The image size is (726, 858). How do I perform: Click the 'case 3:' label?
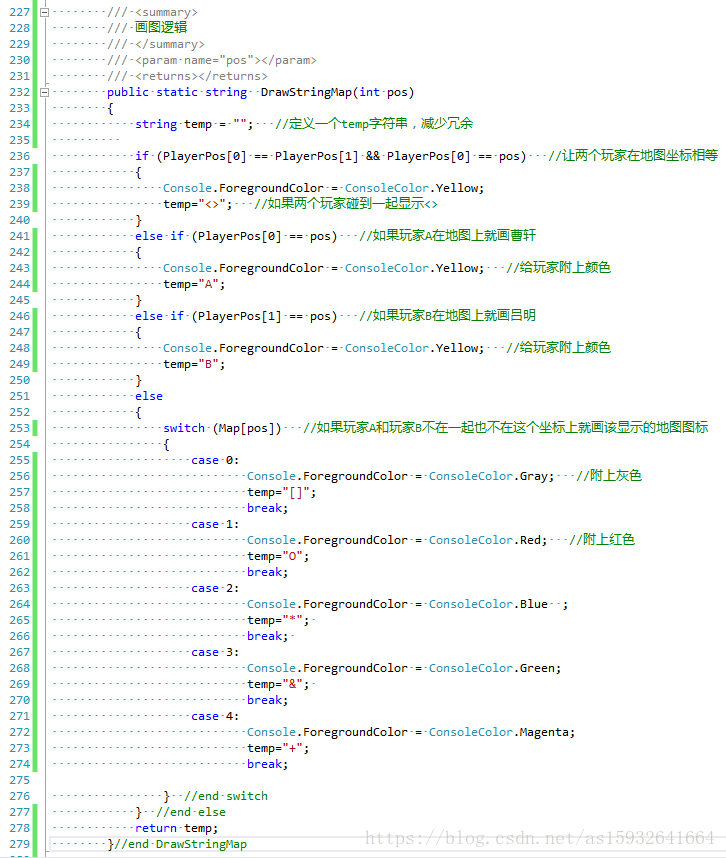215,652
